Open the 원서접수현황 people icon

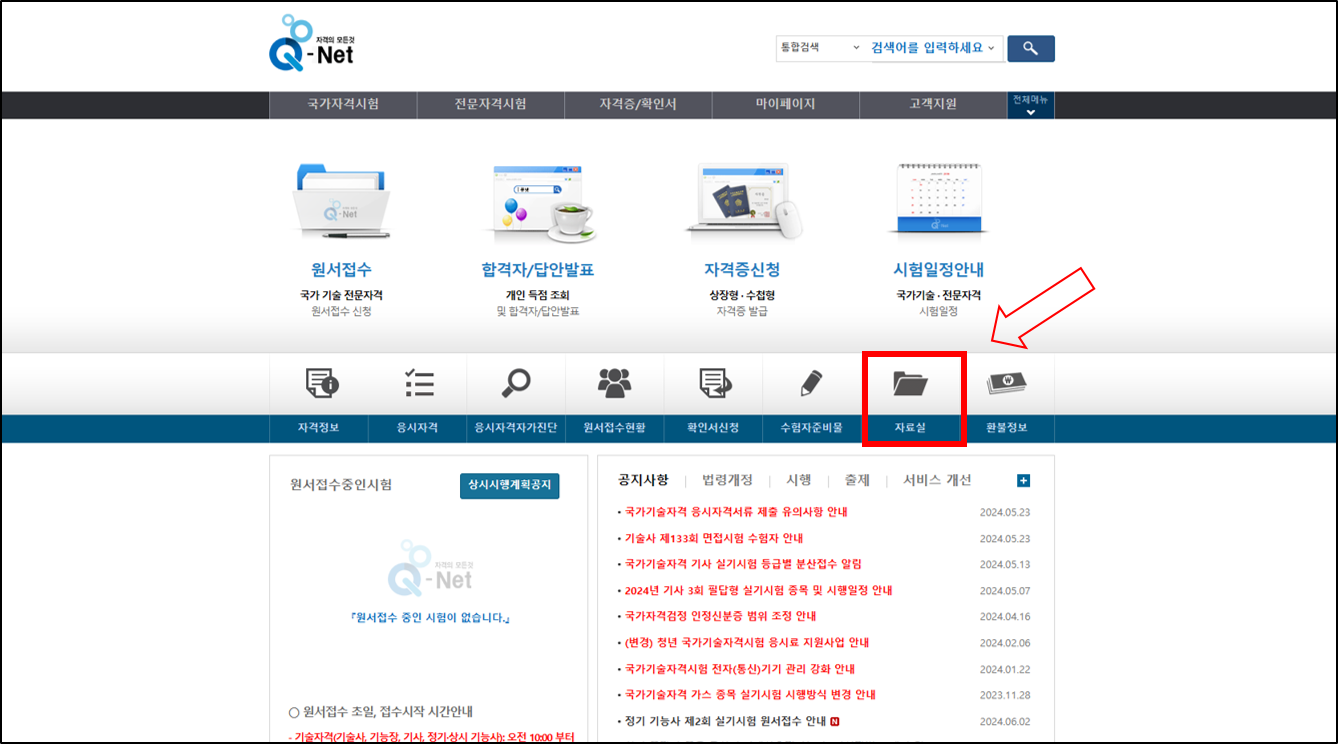click(614, 383)
